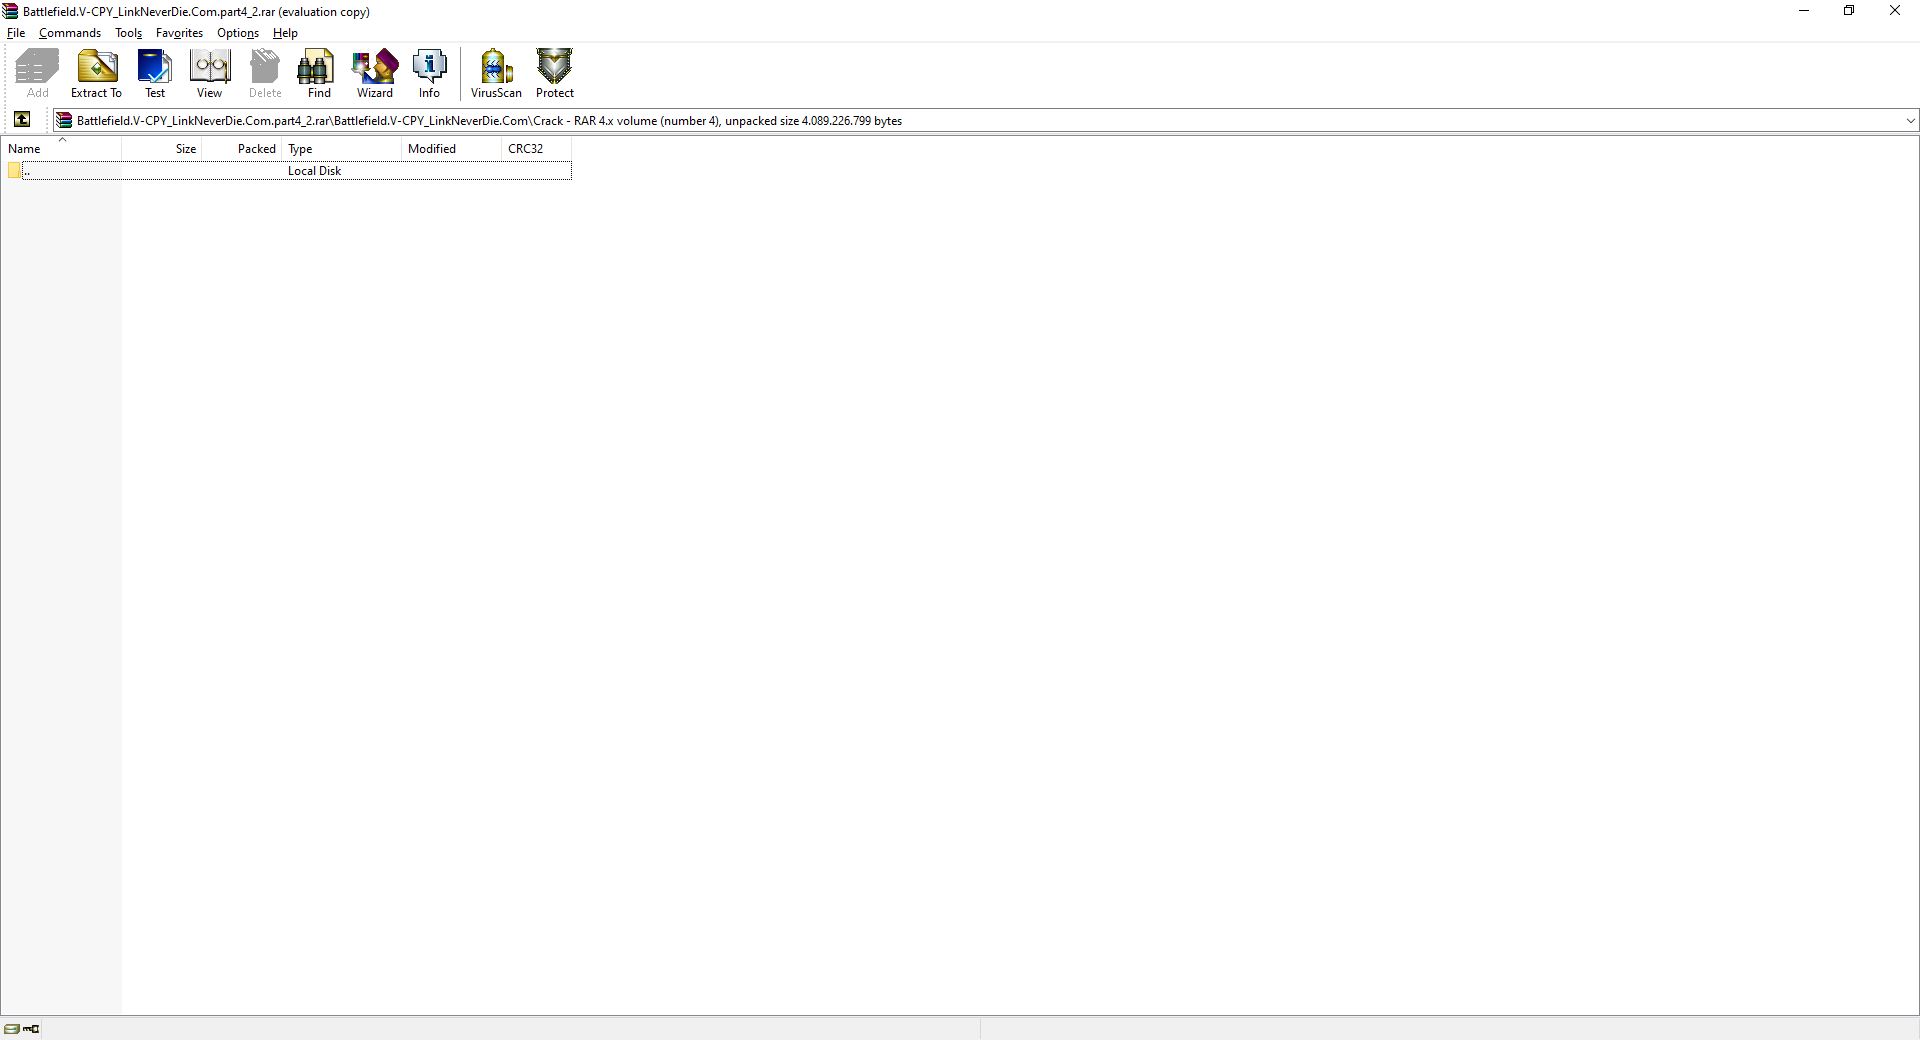Open the File menu
1920x1040 pixels.
coord(16,33)
